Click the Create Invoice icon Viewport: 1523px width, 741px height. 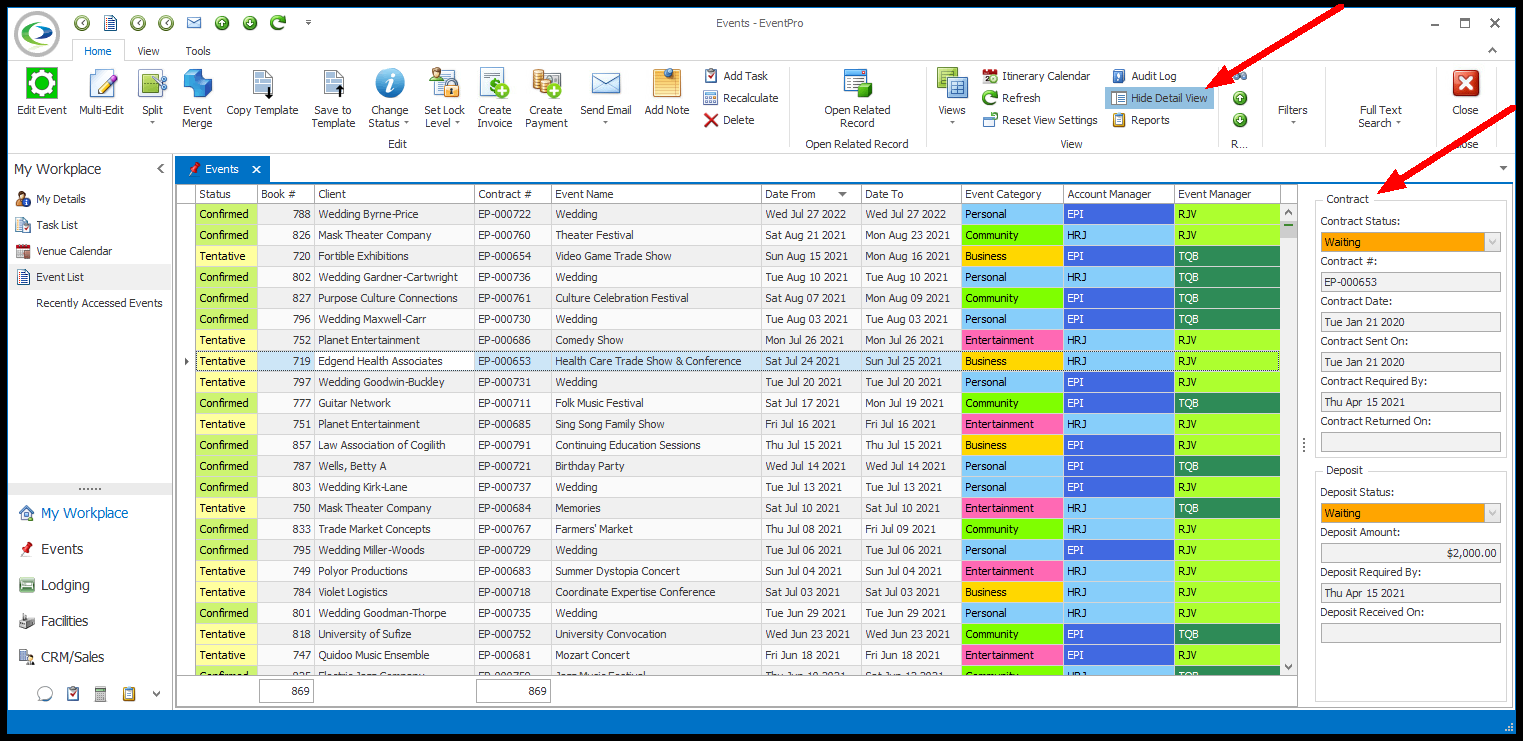(494, 84)
